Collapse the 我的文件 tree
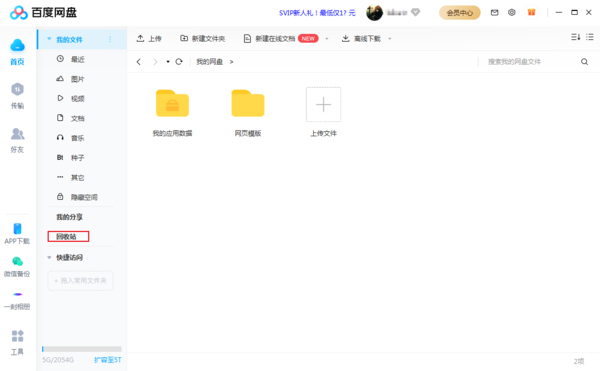600x371 pixels. [49, 39]
